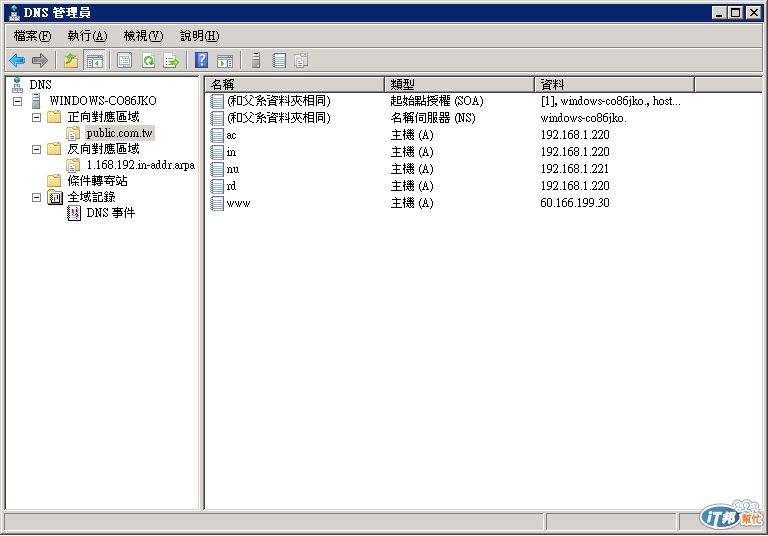Click the public.com.tw zone icon
The image size is (768, 536).
(x=73, y=133)
